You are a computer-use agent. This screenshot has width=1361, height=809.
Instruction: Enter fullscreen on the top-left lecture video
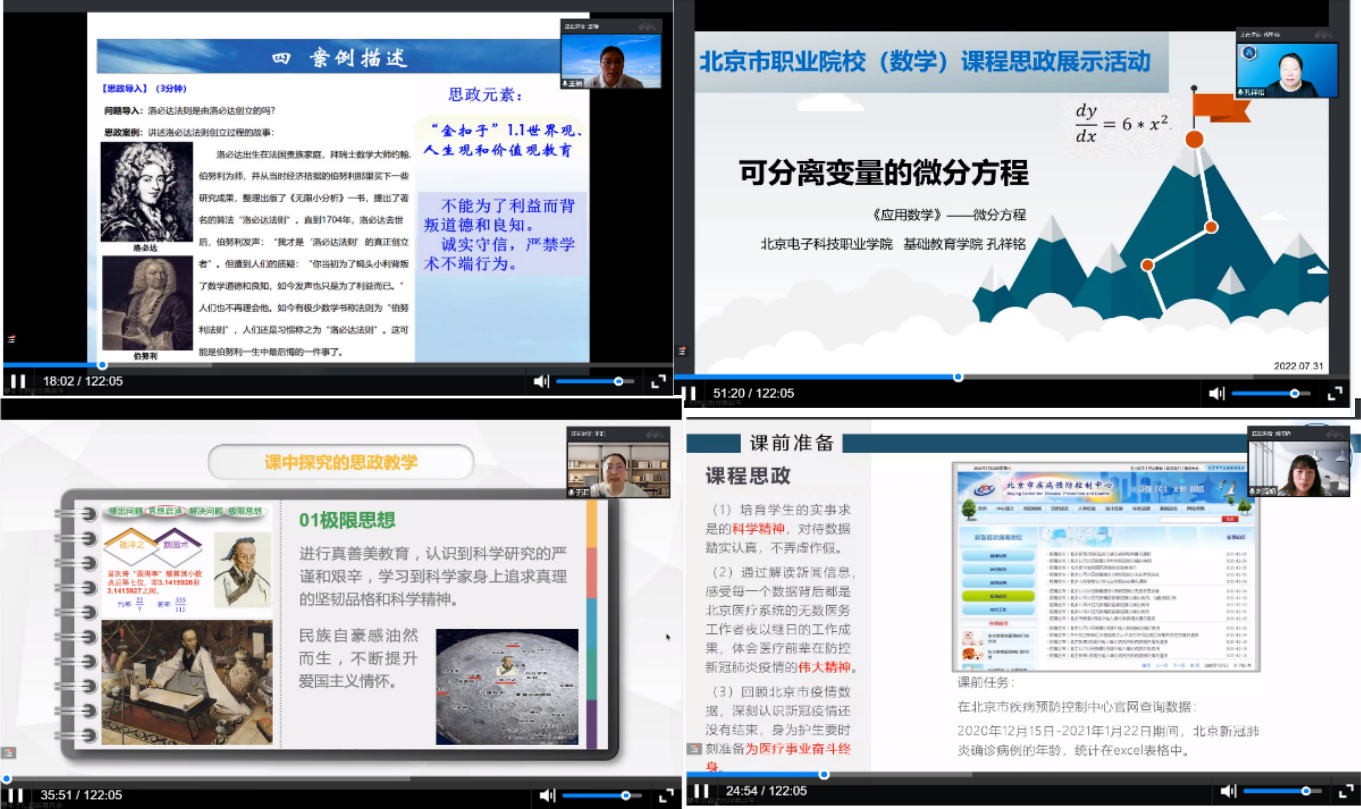(658, 381)
